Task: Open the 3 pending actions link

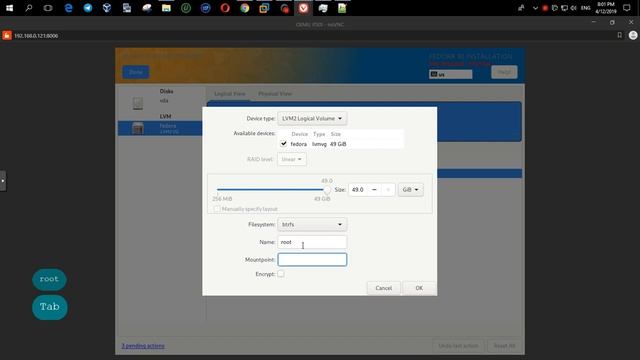Action: [143, 346]
